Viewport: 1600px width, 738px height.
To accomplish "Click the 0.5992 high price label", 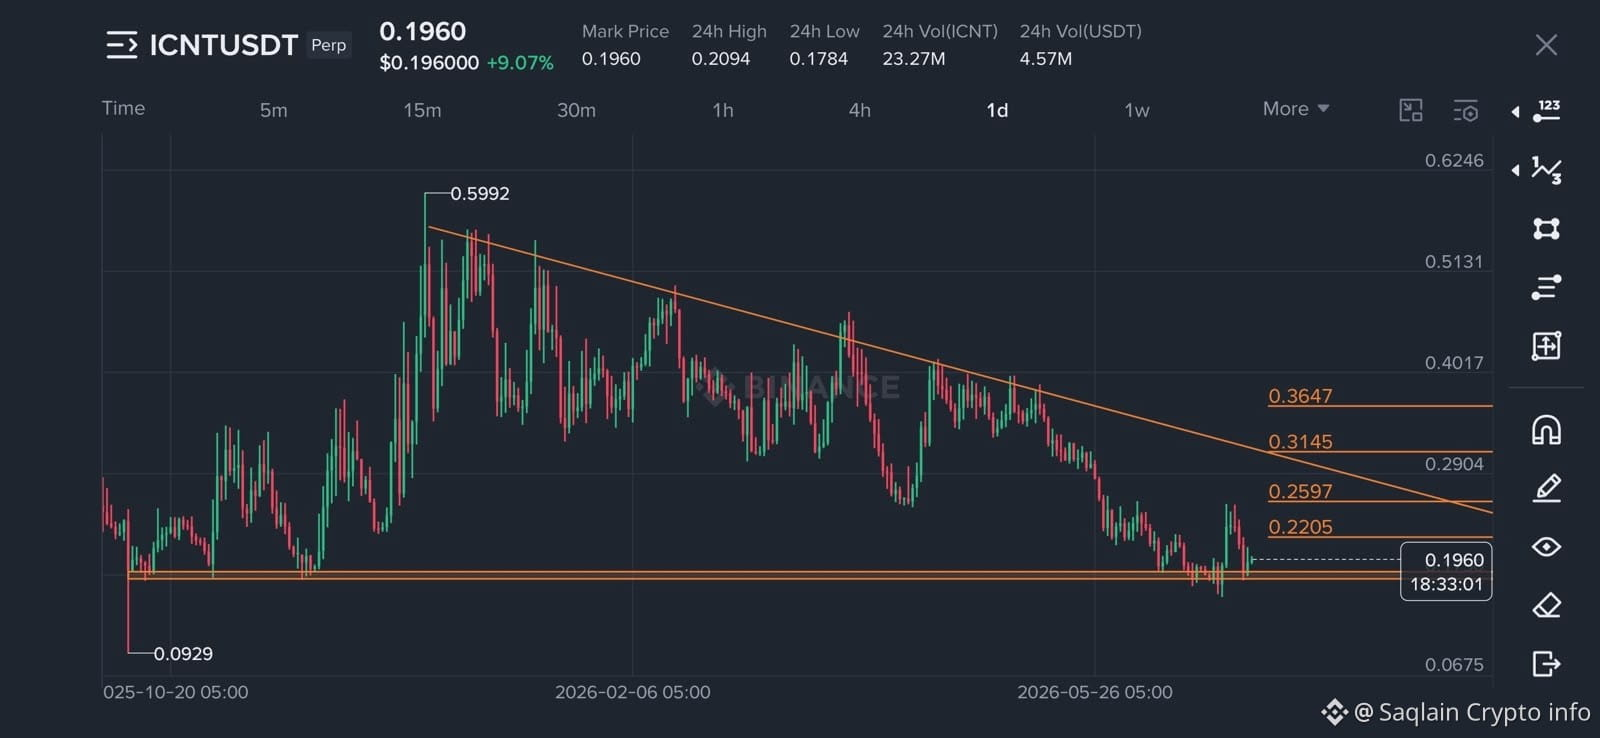I will coord(480,194).
